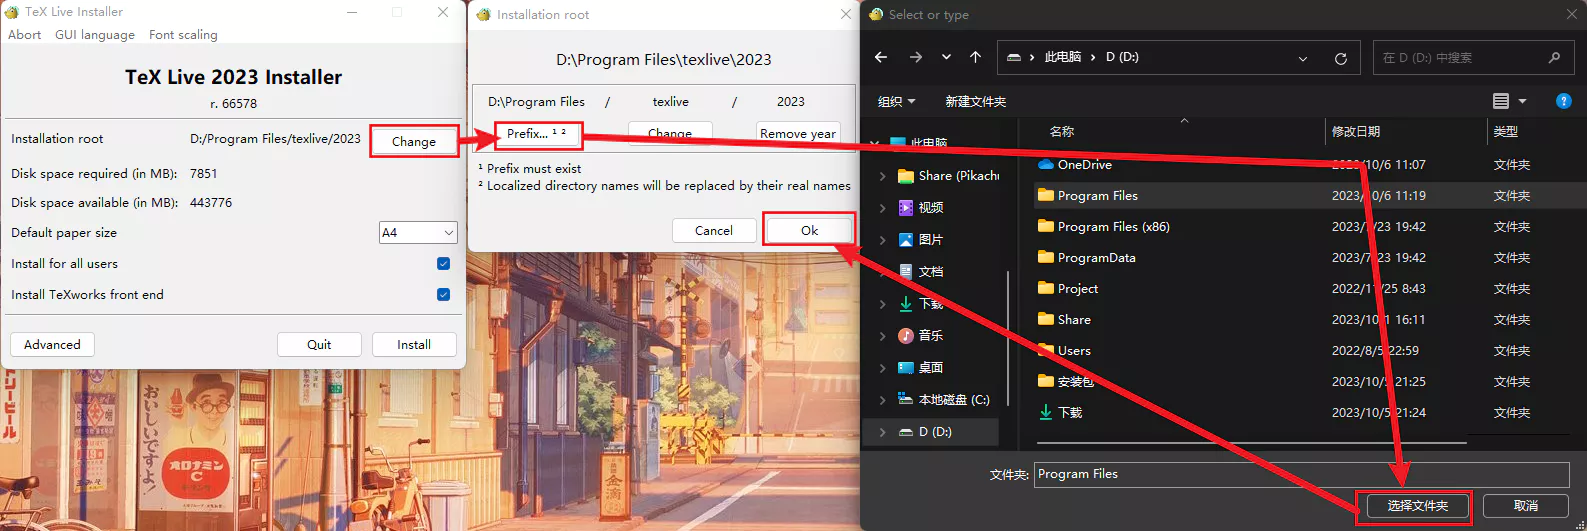Click the 文件夹 name input field
Image resolution: width=1587 pixels, height=531 pixels.
point(1302,474)
